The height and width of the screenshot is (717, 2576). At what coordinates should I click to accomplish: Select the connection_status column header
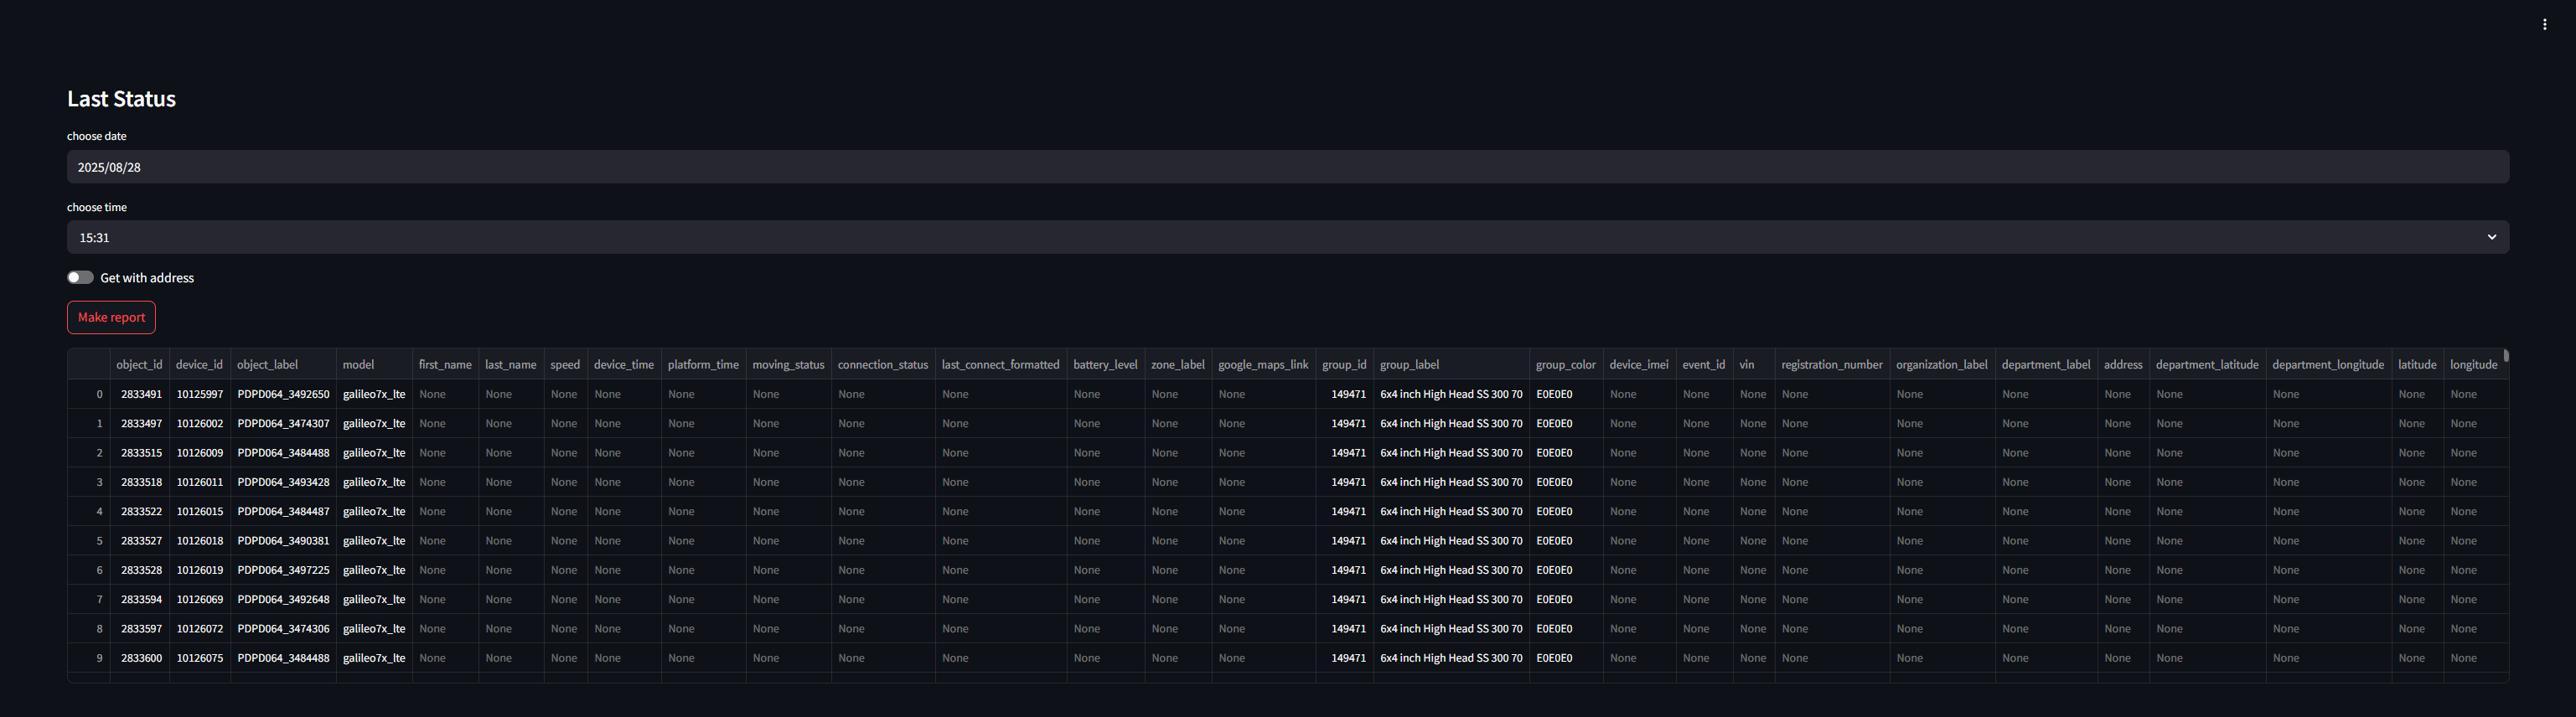(x=882, y=365)
